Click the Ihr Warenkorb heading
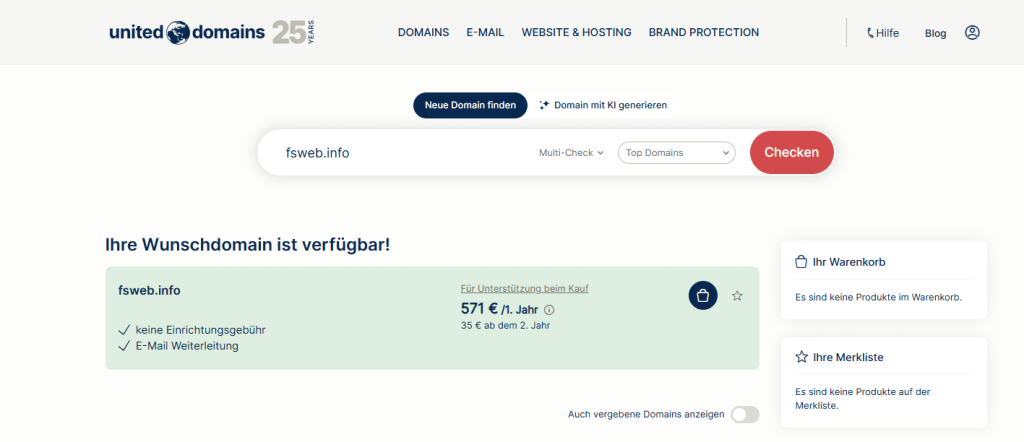Image resolution: width=1024 pixels, height=442 pixels. pyautogui.click(x=849, y=262)
